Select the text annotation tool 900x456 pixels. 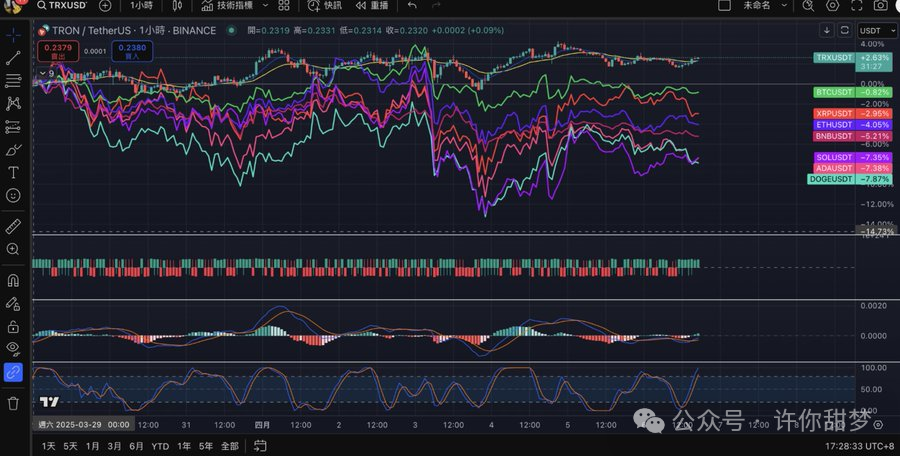point(13,172)
